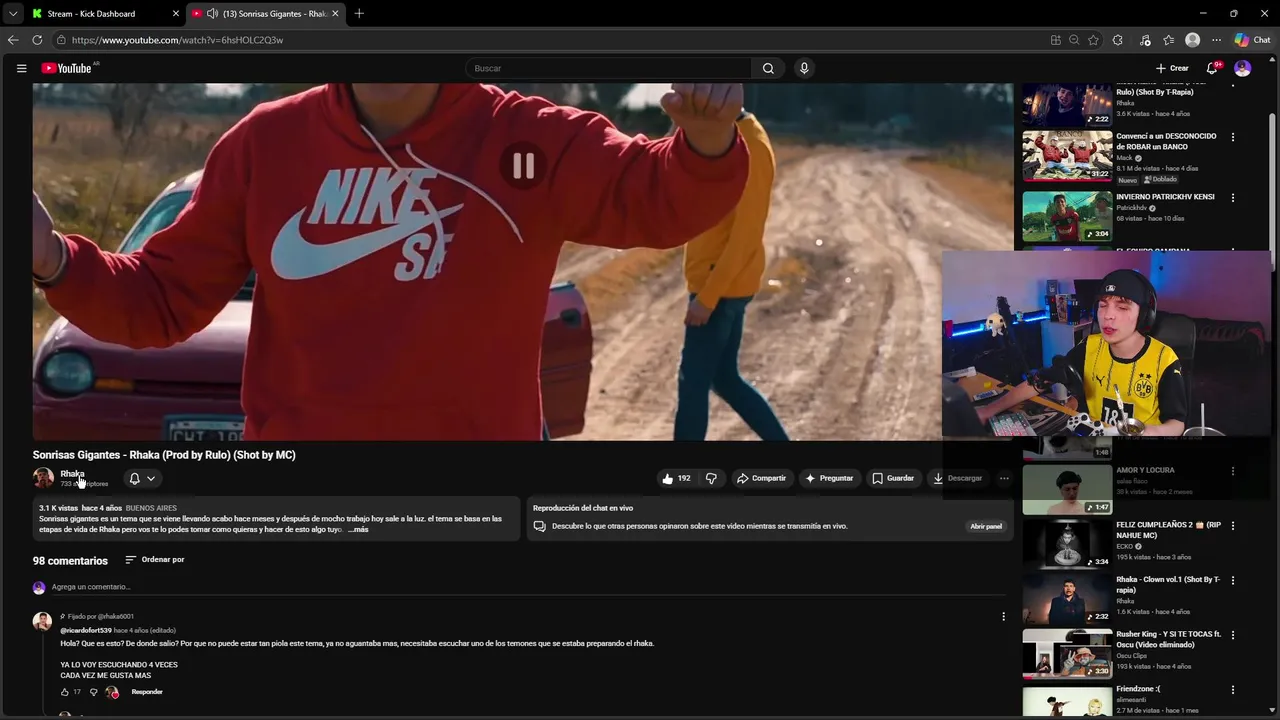
Task: Click the Compartir share button
Action: pyautogui.click(x=761, y=478)
